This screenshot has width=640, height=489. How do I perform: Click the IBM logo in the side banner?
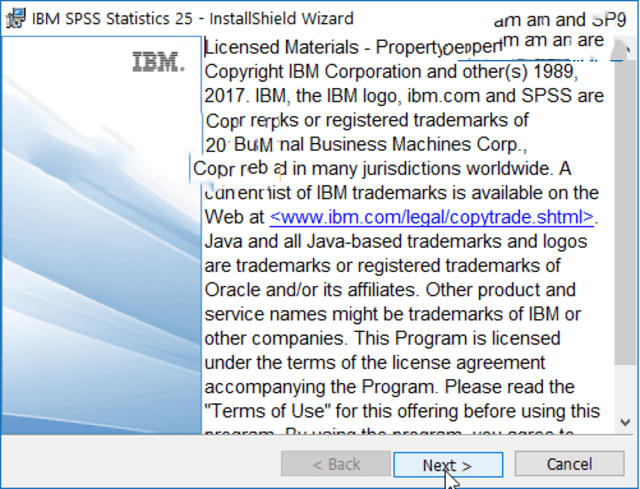[x=159, y=62]
